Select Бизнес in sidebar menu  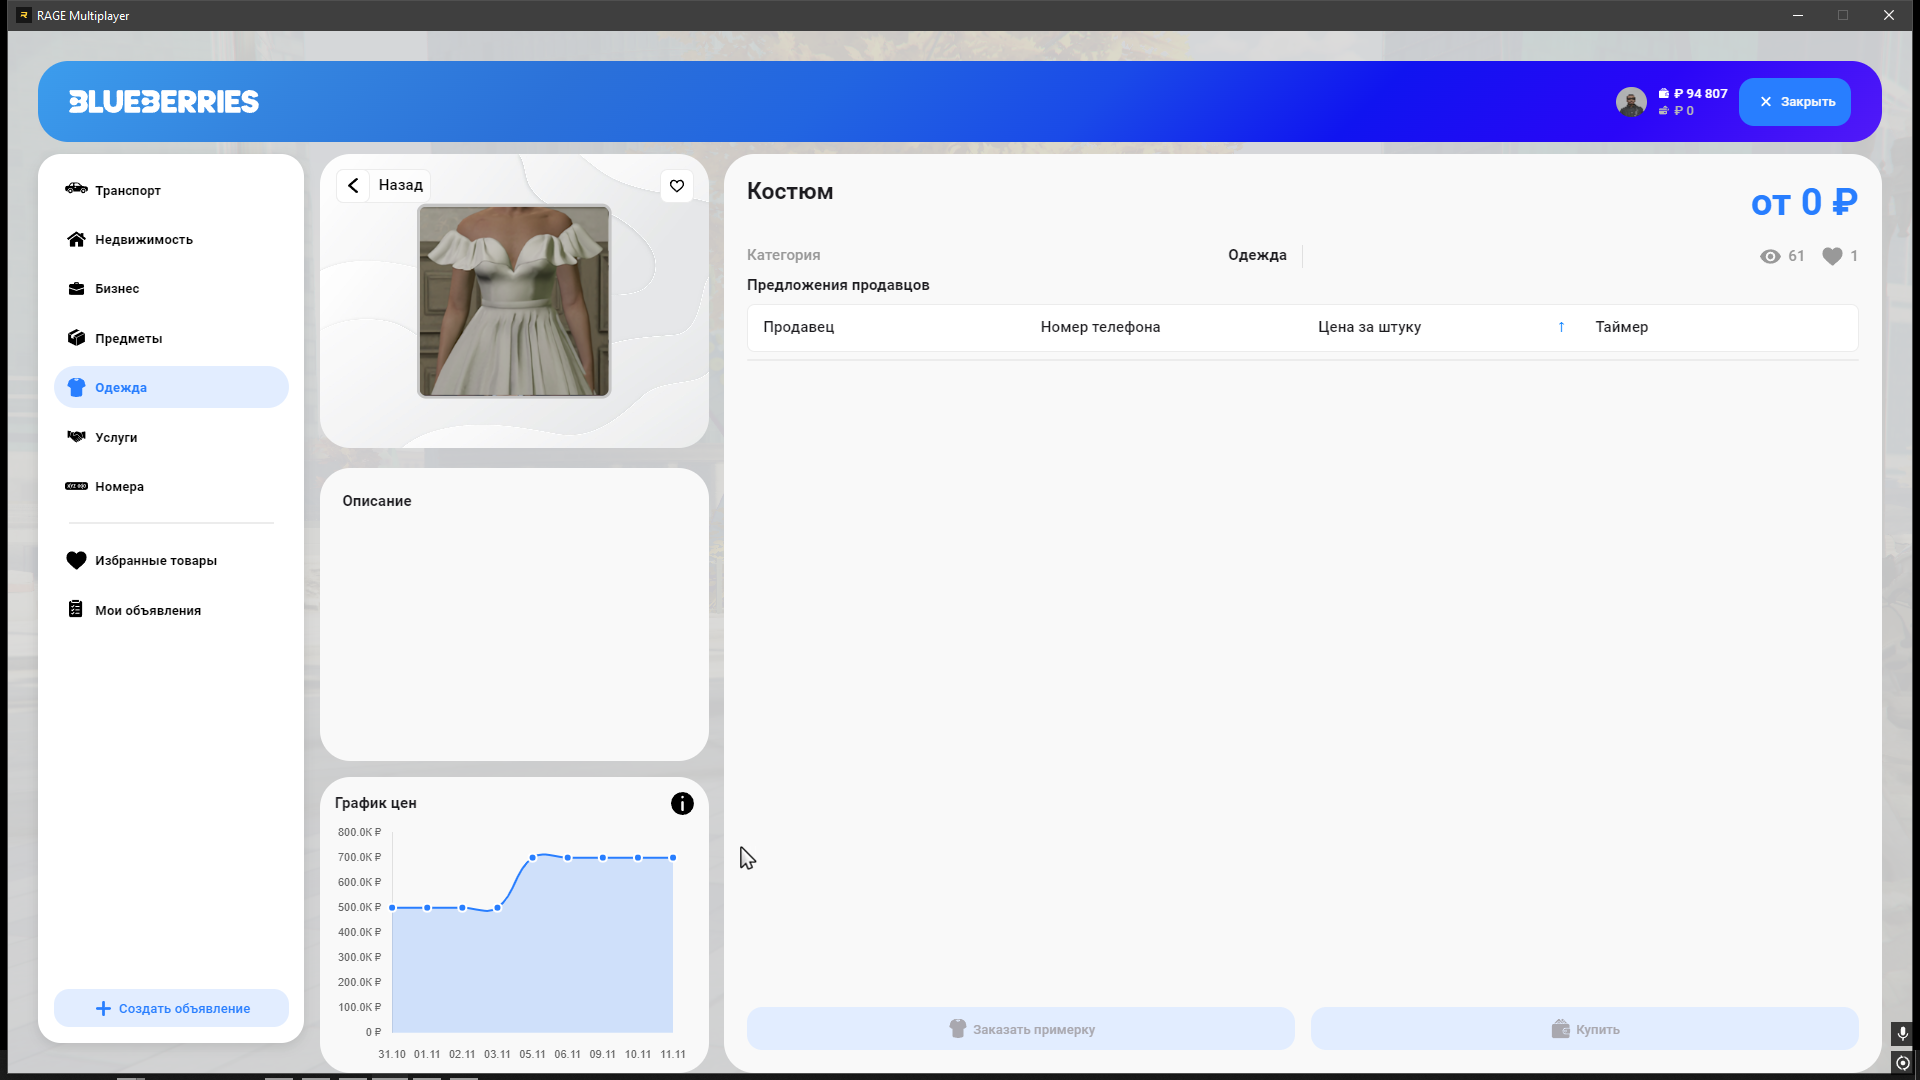pos(117,289)
